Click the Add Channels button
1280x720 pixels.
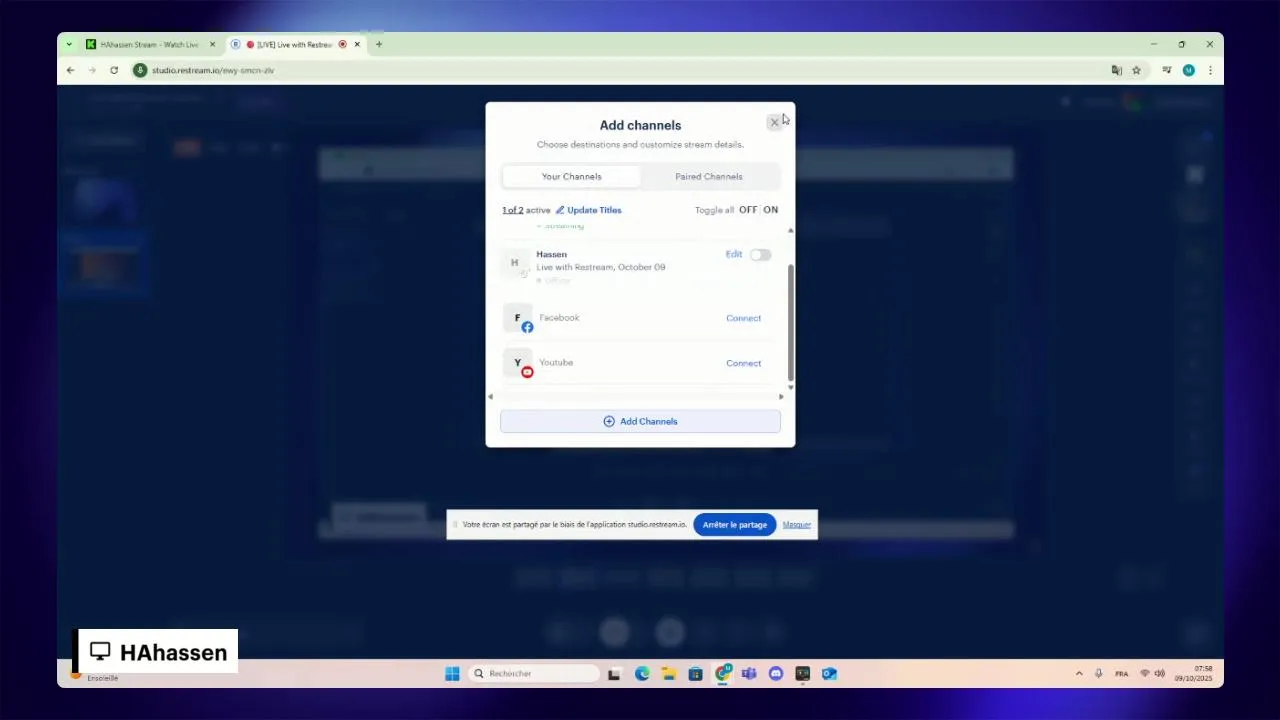[x=640, y=421]
